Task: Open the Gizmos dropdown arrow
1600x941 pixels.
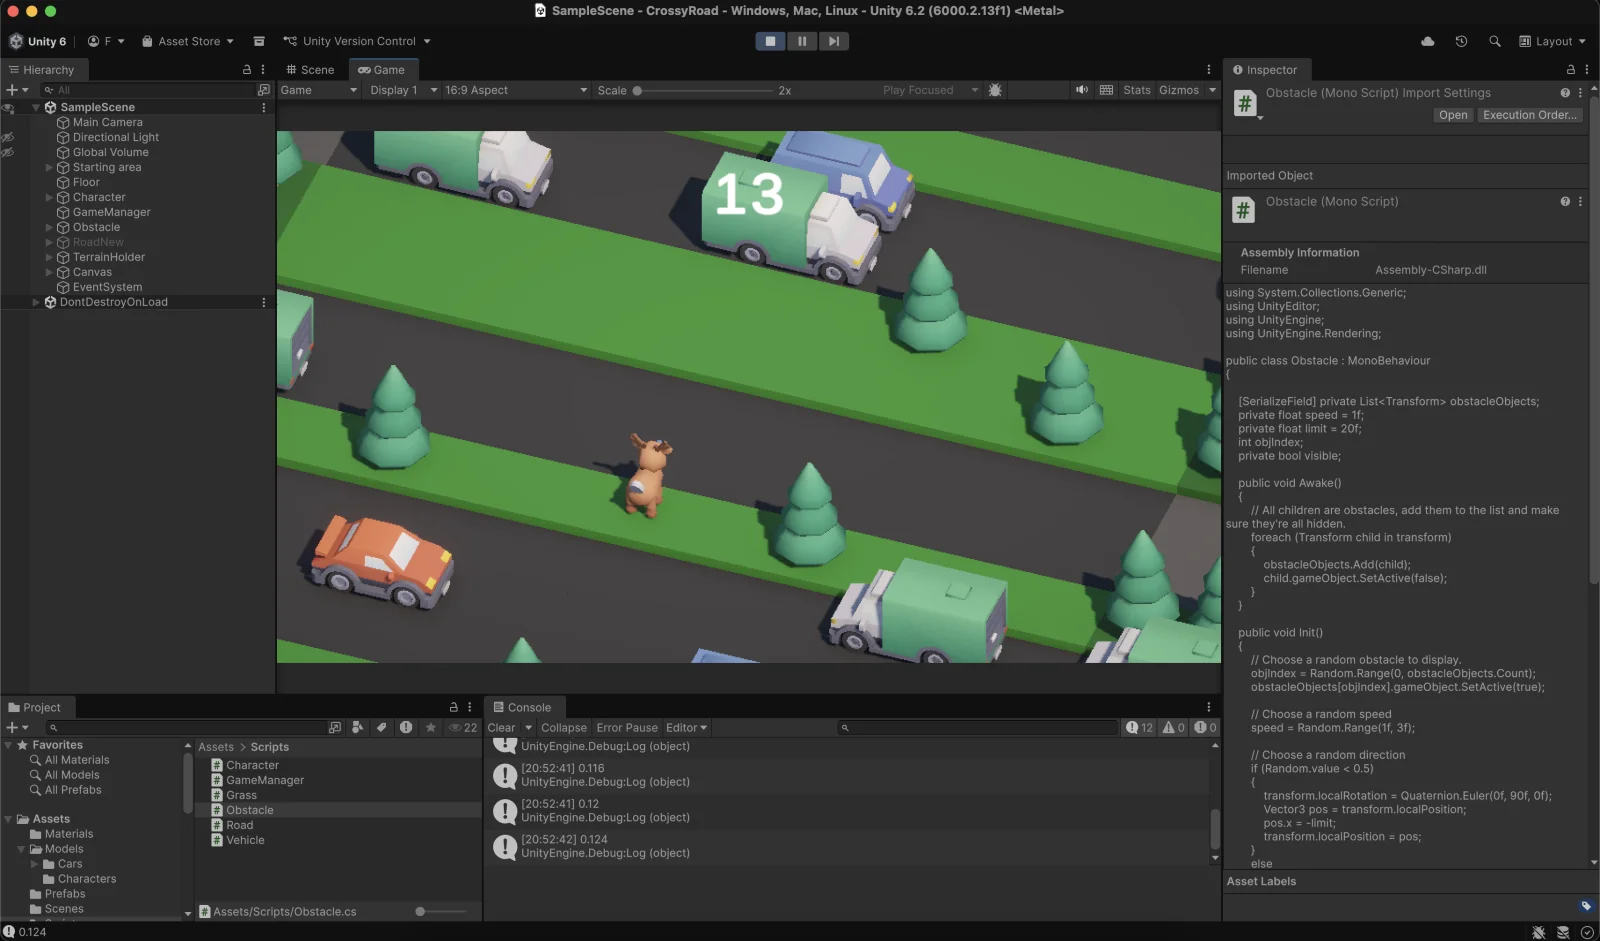Action: point(1212,90)
